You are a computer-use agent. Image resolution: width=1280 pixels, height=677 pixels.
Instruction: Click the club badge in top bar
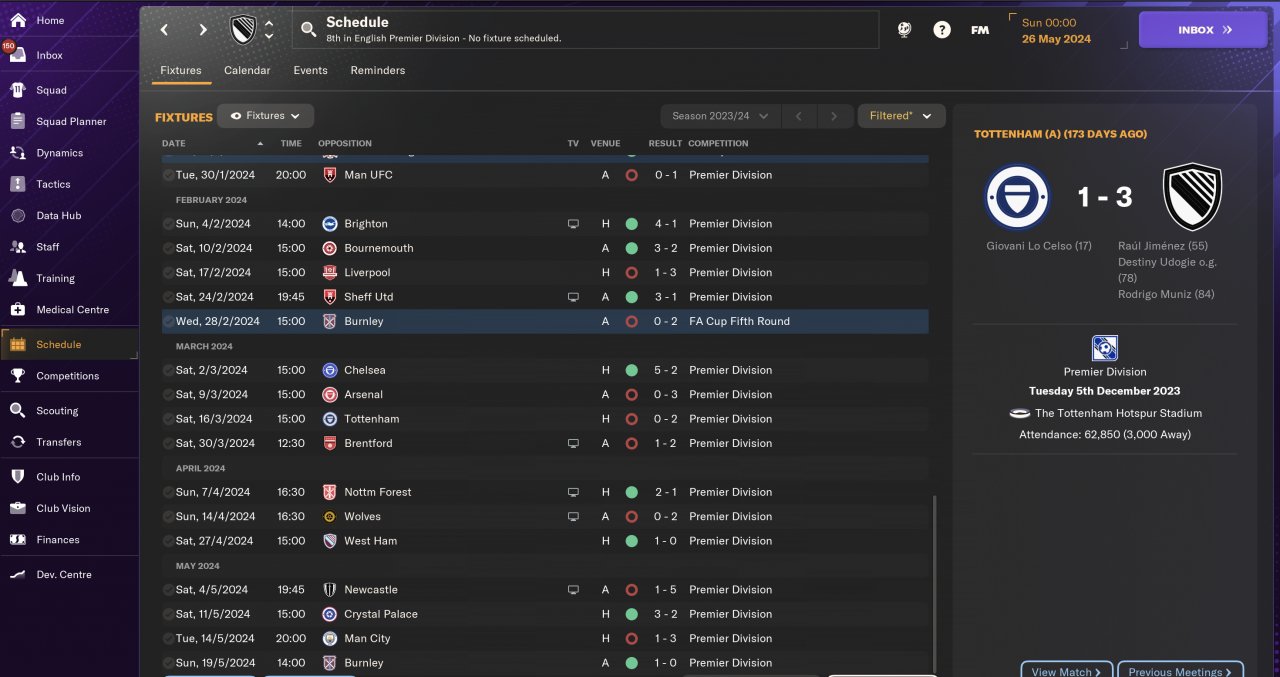point(243,30)
